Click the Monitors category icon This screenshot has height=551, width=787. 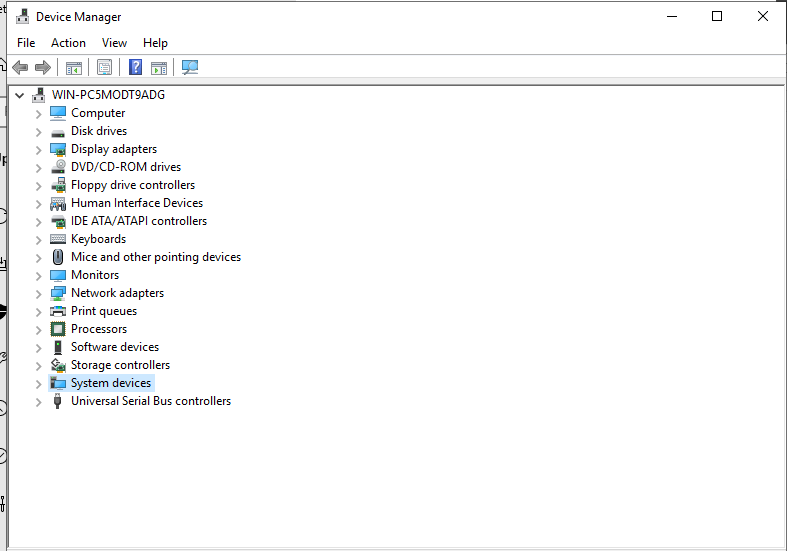point(58,276)
